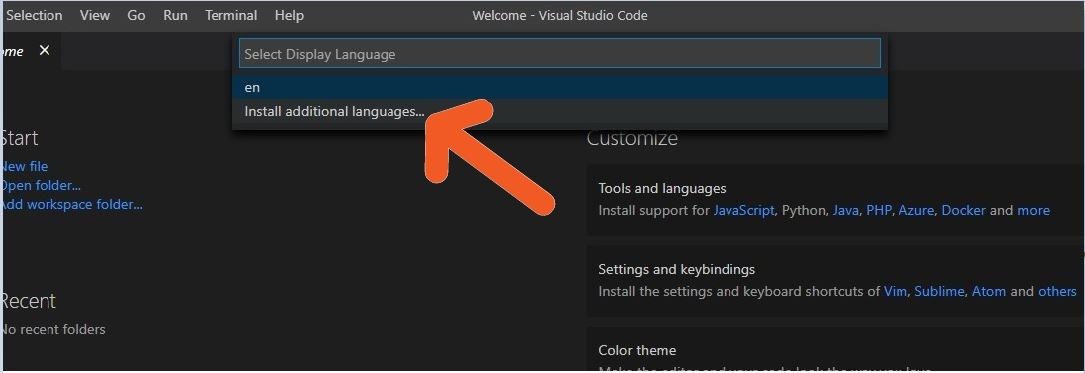
Task: Click the Settings and keybindings heading
Action: 676,269
